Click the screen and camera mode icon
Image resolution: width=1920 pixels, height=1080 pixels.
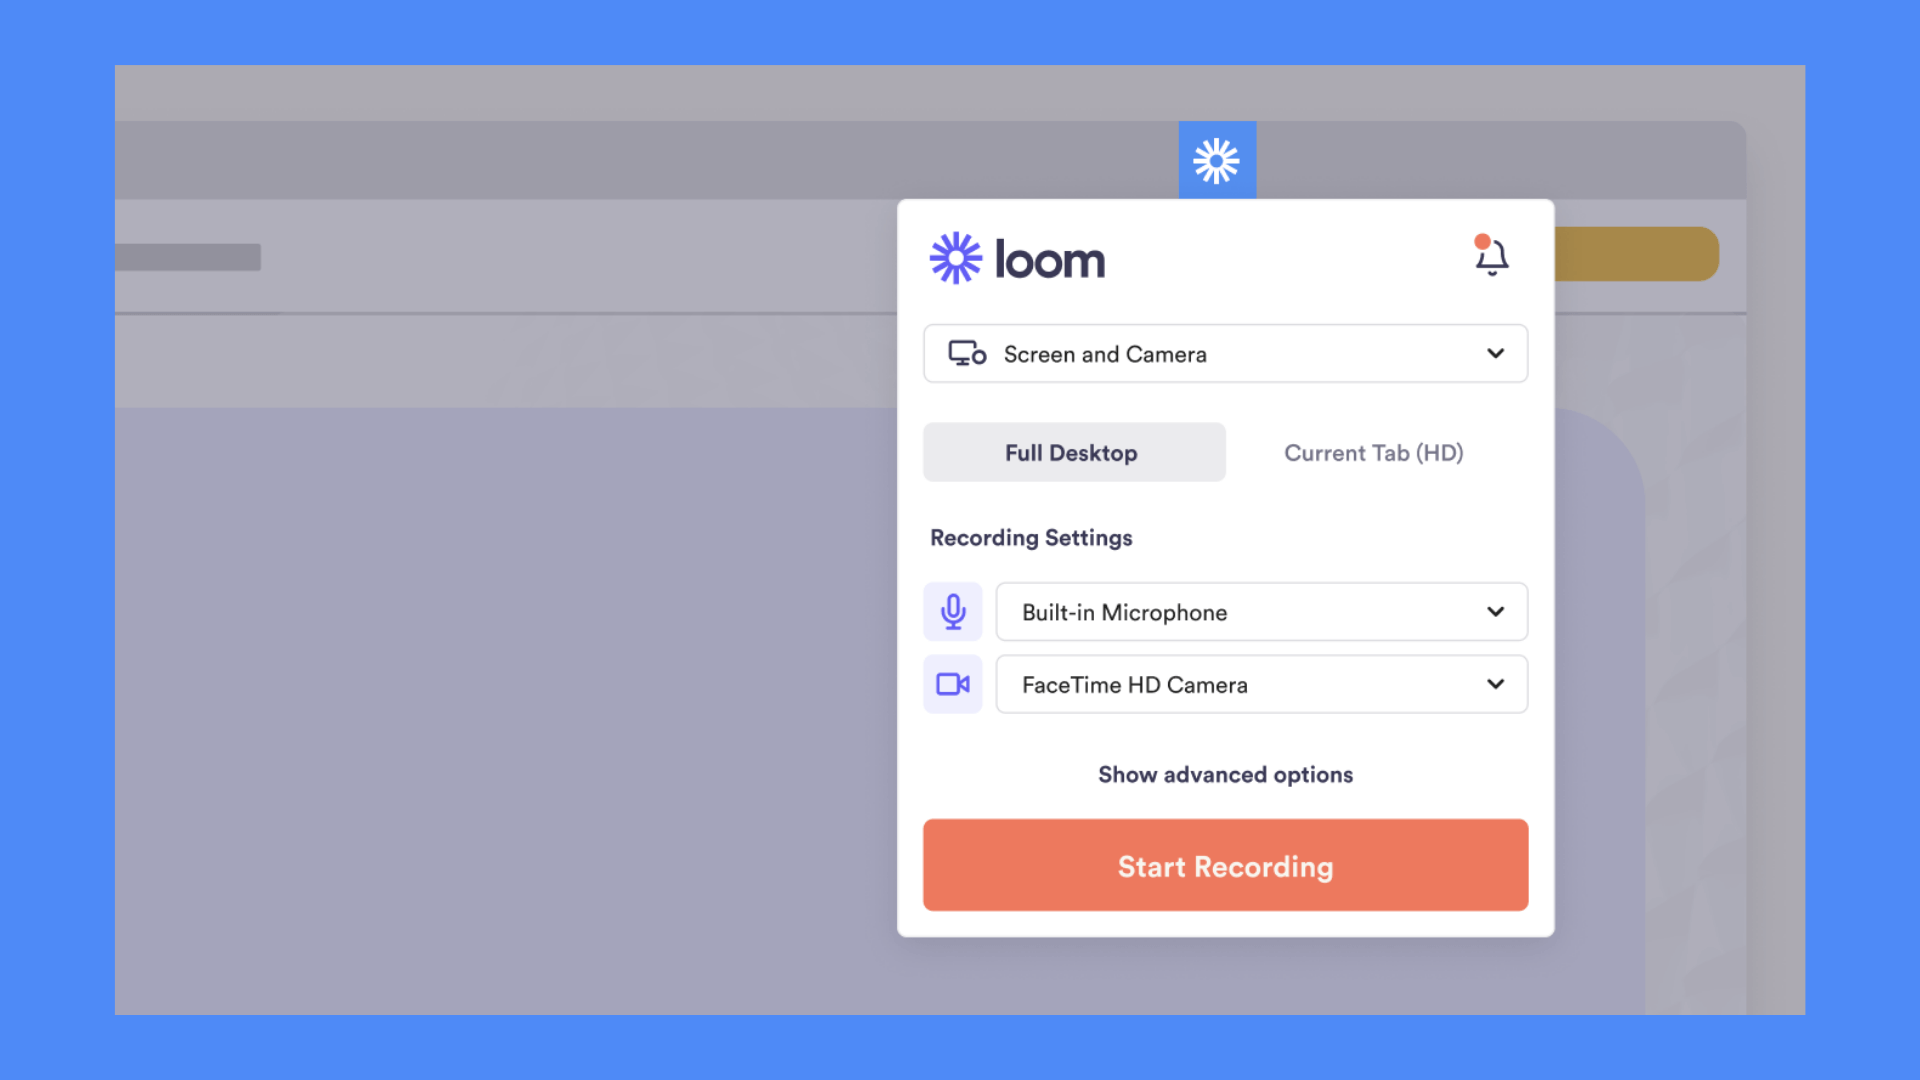pos(967,354)
